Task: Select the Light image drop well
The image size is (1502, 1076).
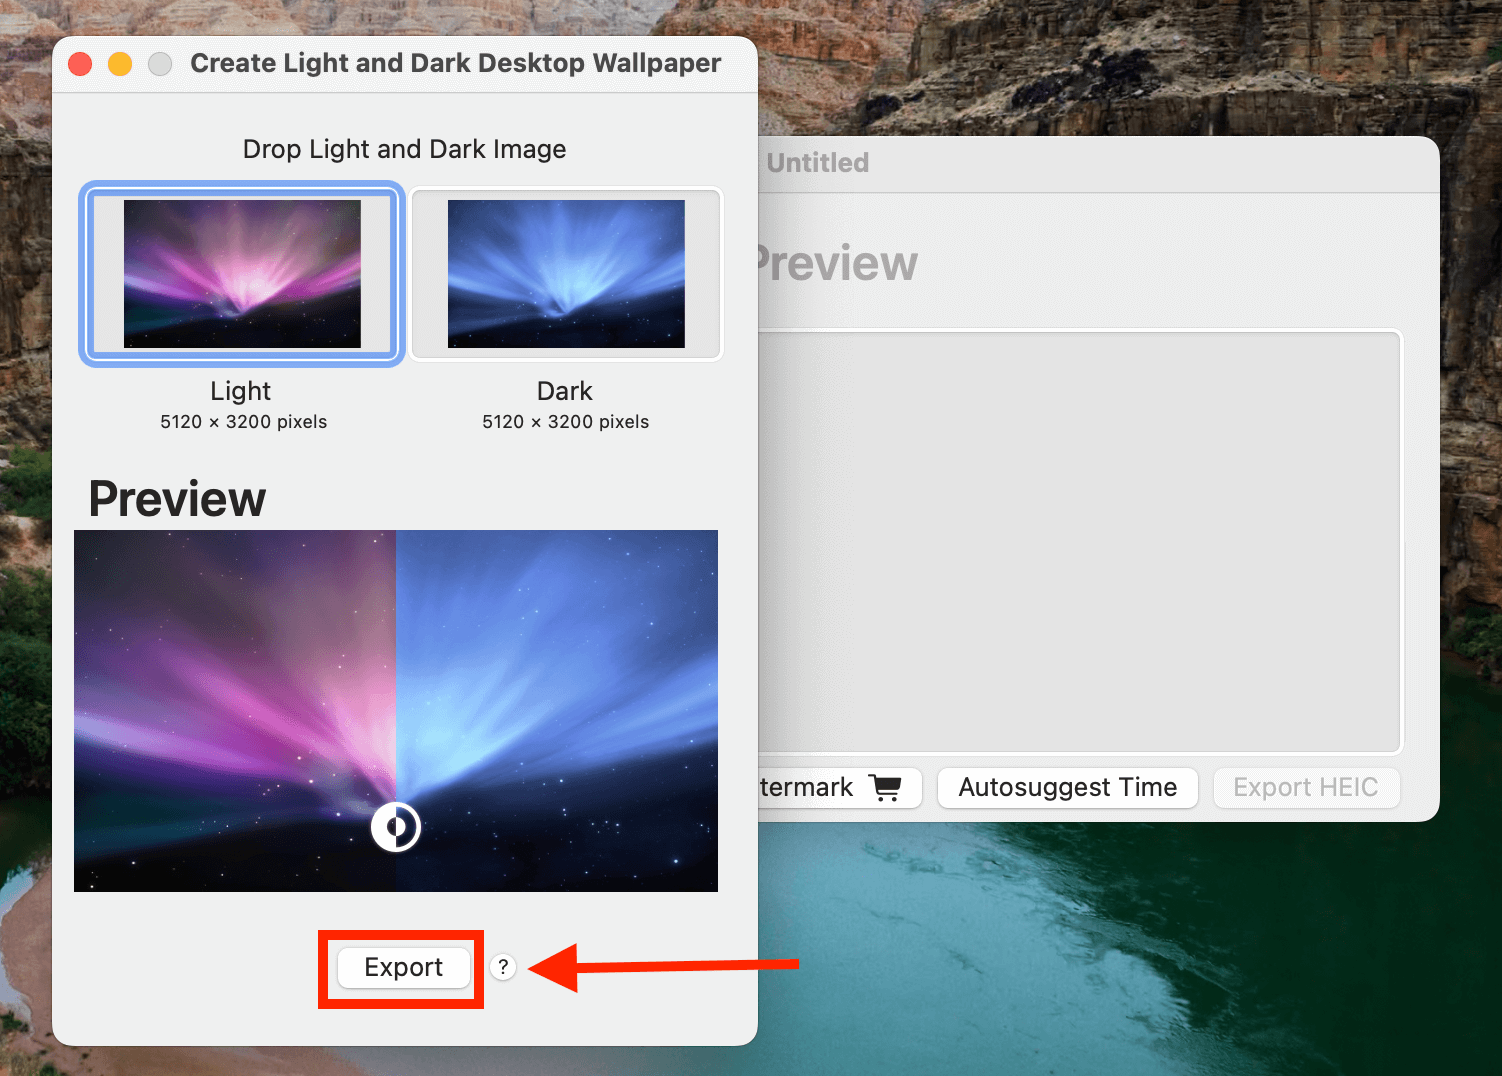Action: click(242, 274)
